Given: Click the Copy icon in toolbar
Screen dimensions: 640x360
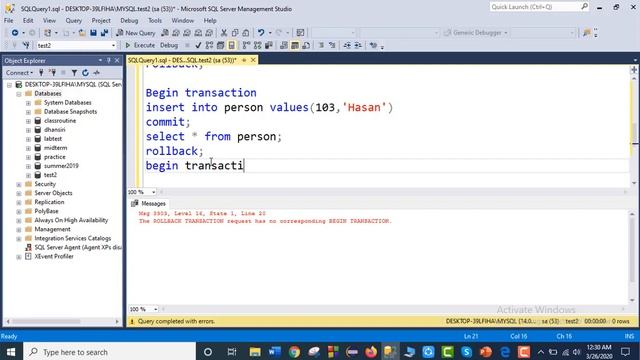Looking at the screenshot, I should click(x=235, y=33).
